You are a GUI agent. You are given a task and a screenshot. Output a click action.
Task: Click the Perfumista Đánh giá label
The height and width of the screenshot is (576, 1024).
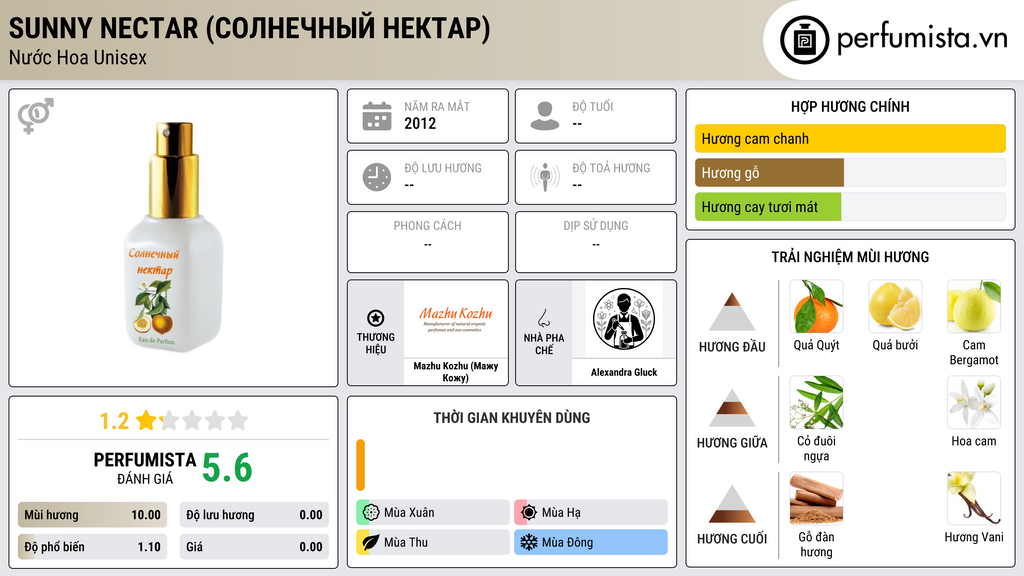[x=144, y=469]
